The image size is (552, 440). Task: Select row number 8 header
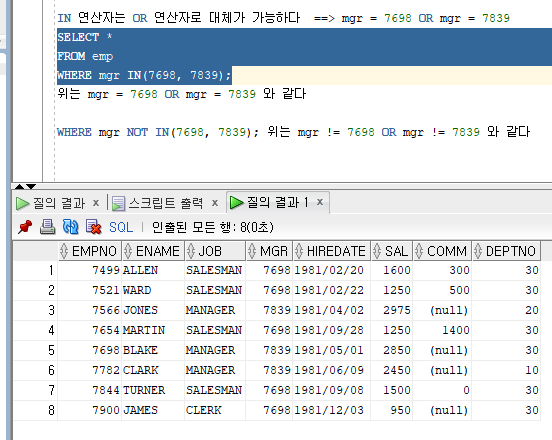pyautogui.click(x=36, y=410)
